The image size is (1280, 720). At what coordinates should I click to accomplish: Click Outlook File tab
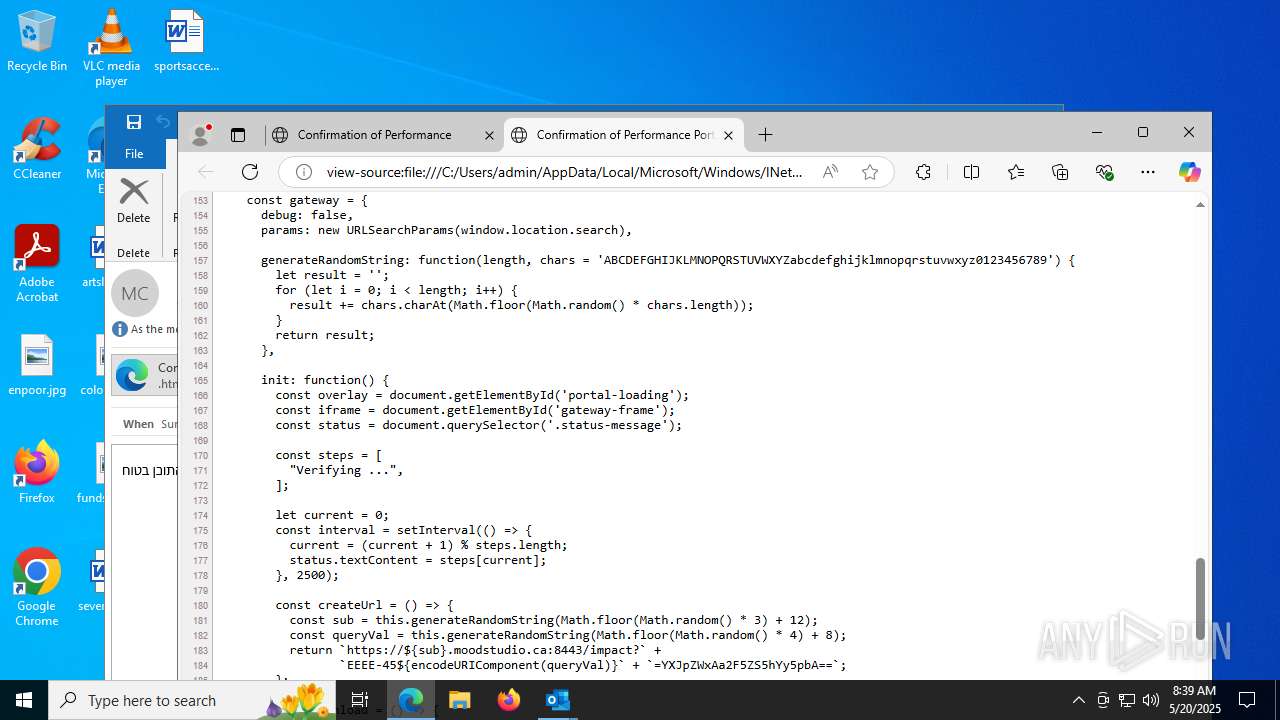pos(134,153)
